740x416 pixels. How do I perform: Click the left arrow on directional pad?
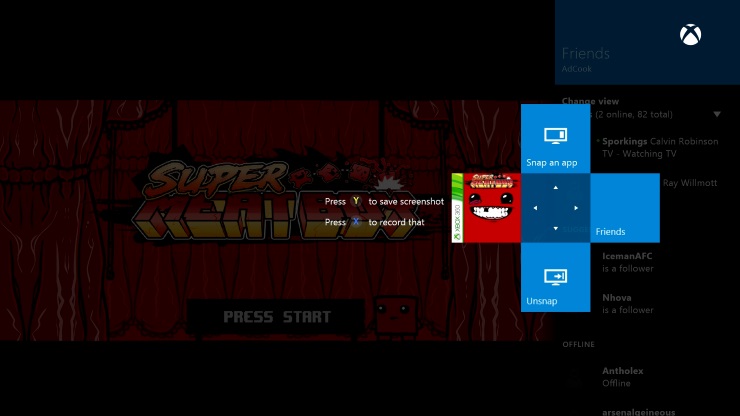(535, 208)
